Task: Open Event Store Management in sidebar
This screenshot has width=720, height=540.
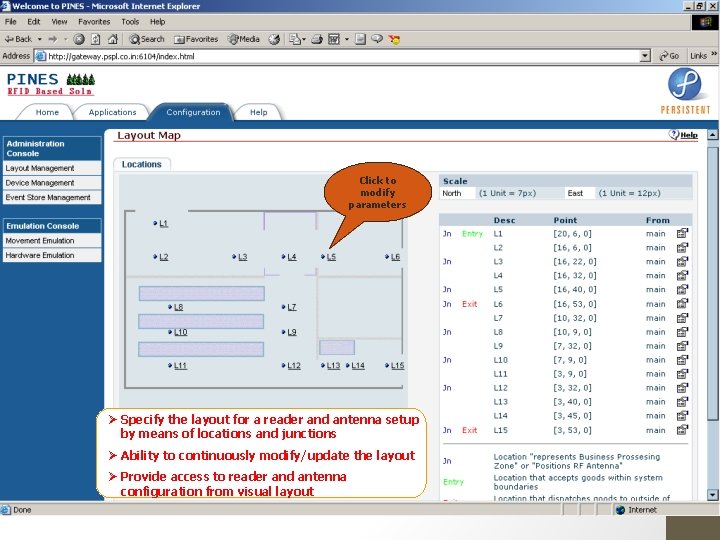Action: pyautogui.click(x=52, y=197)
